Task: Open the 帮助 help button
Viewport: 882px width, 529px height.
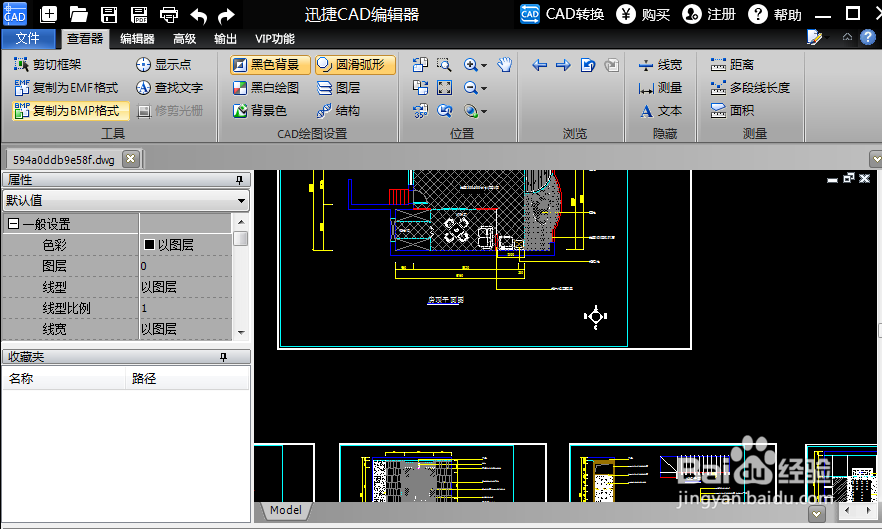Action: (x=775, y=14)
